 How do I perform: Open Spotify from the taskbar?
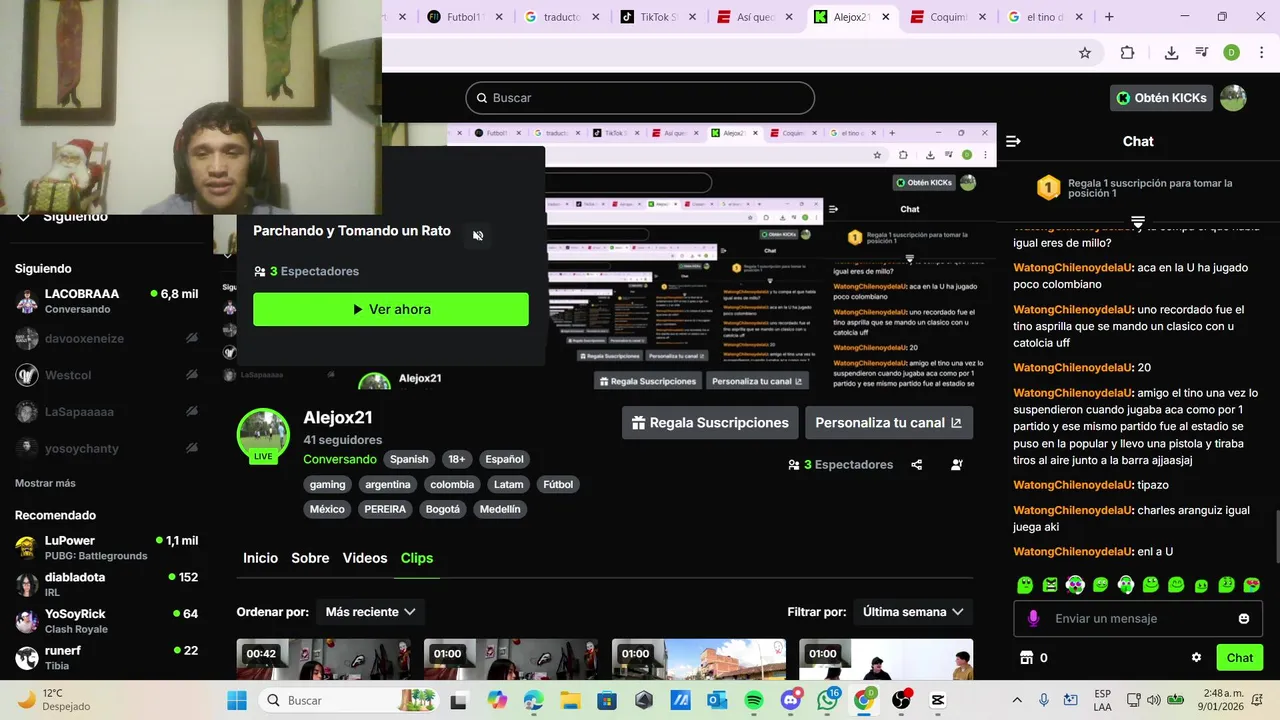[754, 700]
